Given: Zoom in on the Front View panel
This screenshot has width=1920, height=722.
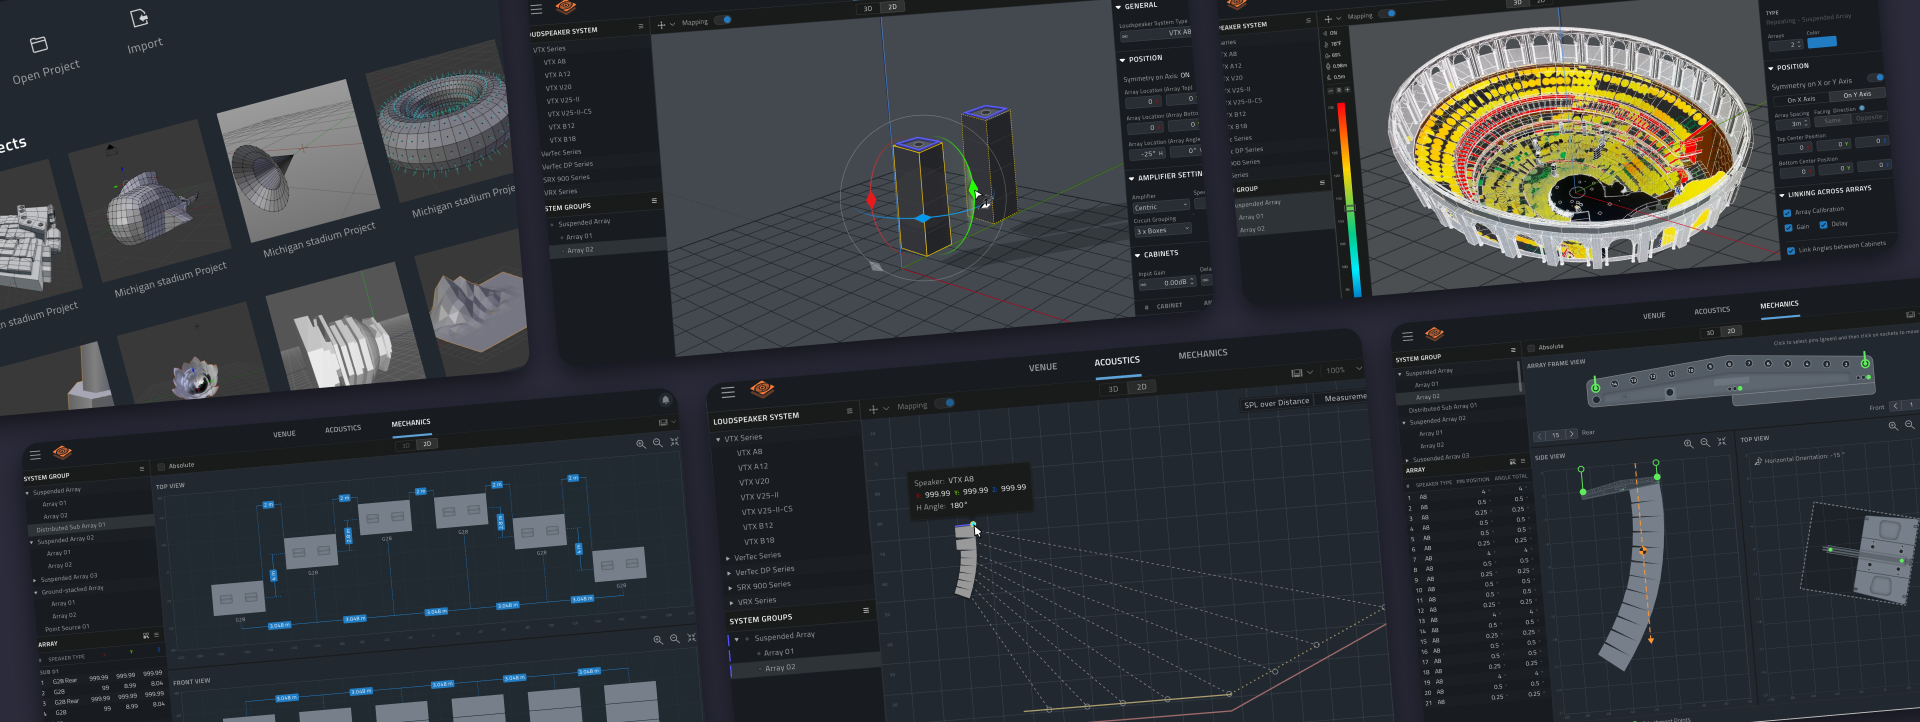Looking at the screenshot, I should point(658,640).
